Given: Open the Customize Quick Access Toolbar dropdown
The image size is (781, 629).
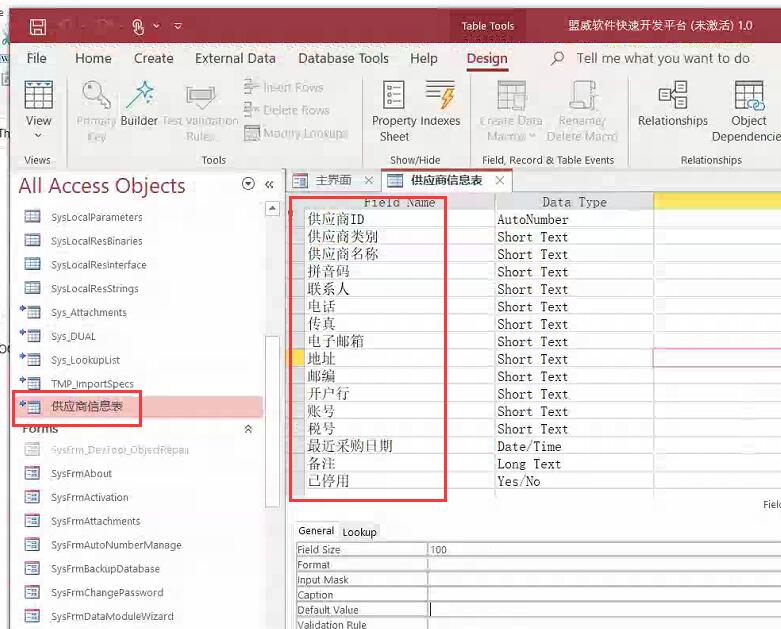Looking at the screenshot, I should point(178,26).
